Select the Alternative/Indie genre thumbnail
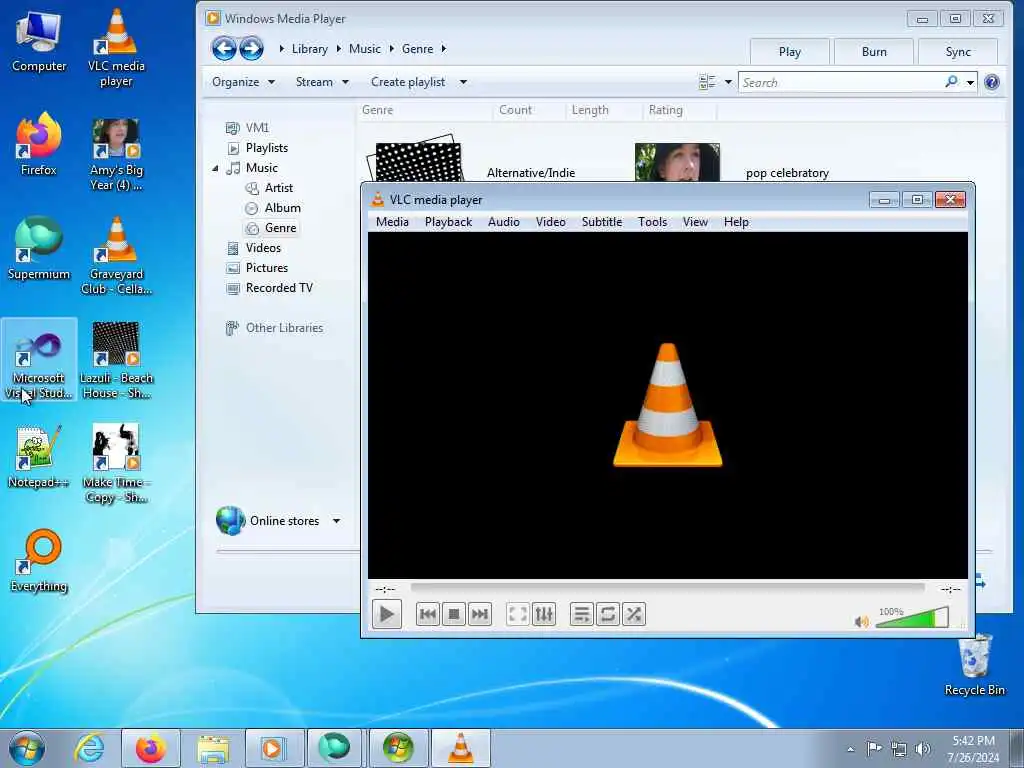This screenshot has height=768, width=1024. [x=415, y=160]
